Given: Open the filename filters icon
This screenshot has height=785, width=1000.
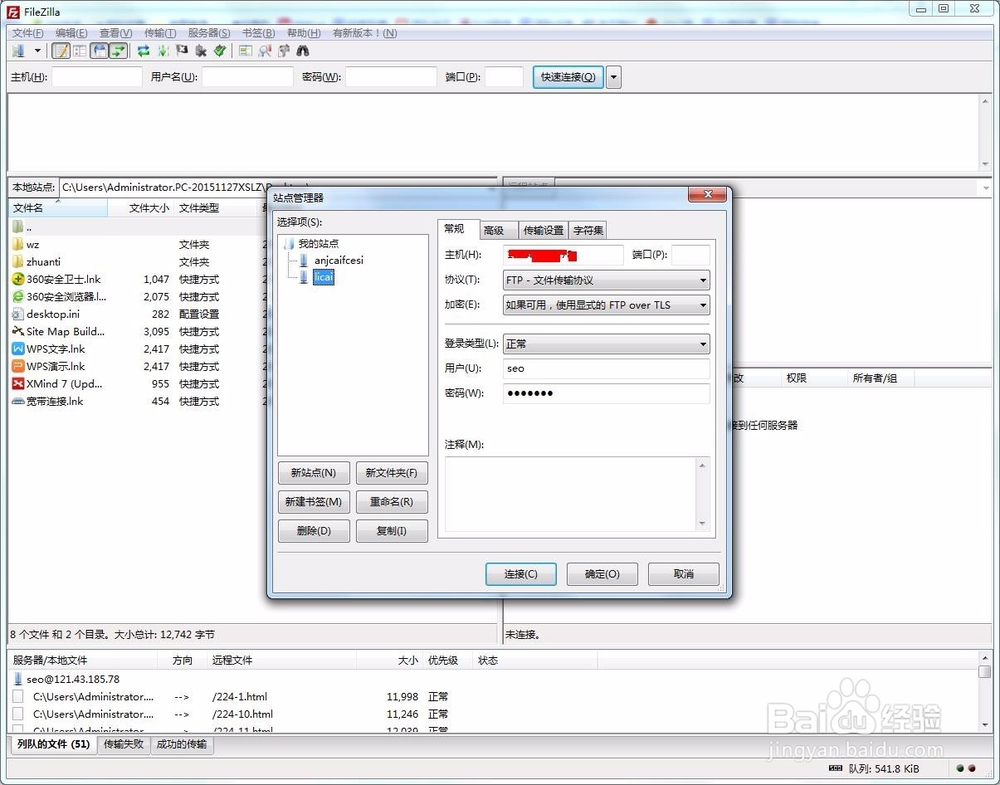Looking at the screenshot, I should point(246,50).
